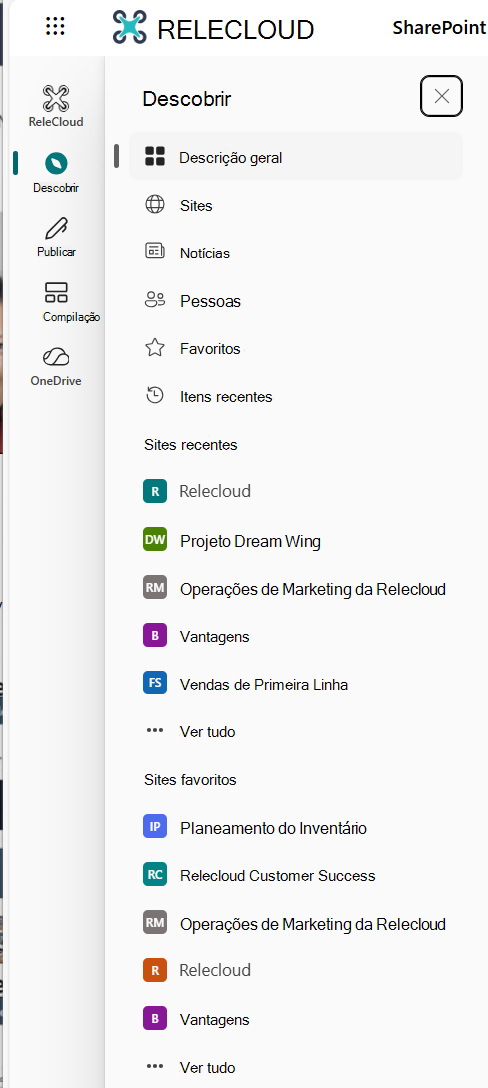
Task: Open Vantagens under Sites favoritos
Action: (296, 1020)
